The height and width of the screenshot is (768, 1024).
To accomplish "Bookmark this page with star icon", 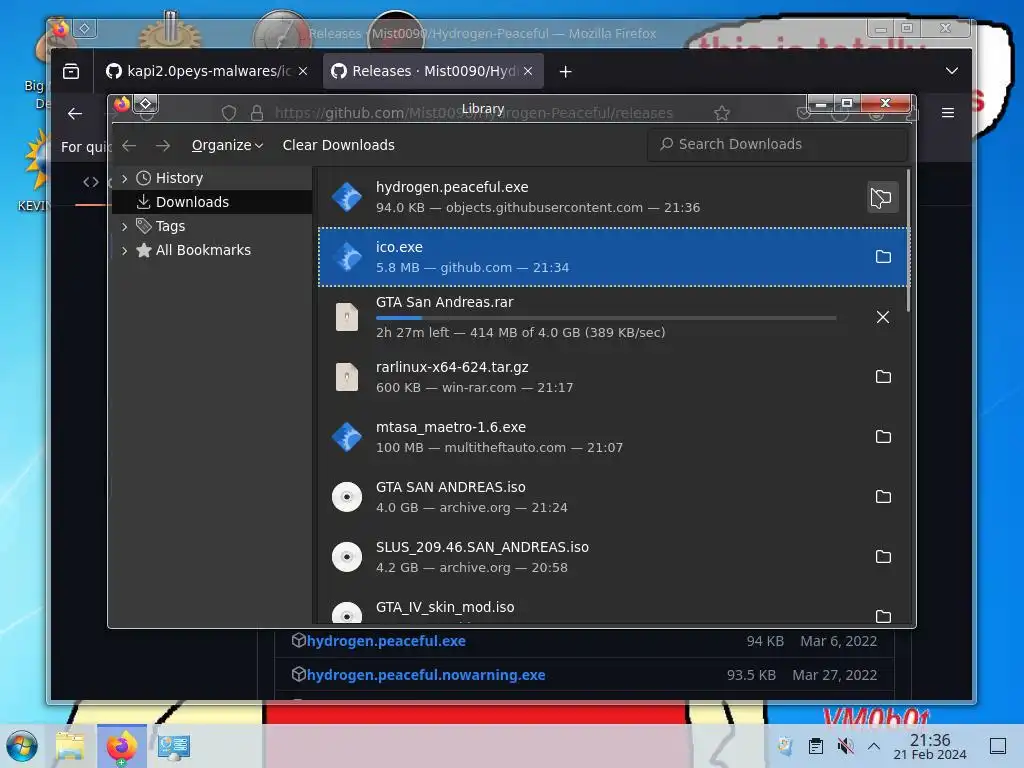I will coord(722,113).
